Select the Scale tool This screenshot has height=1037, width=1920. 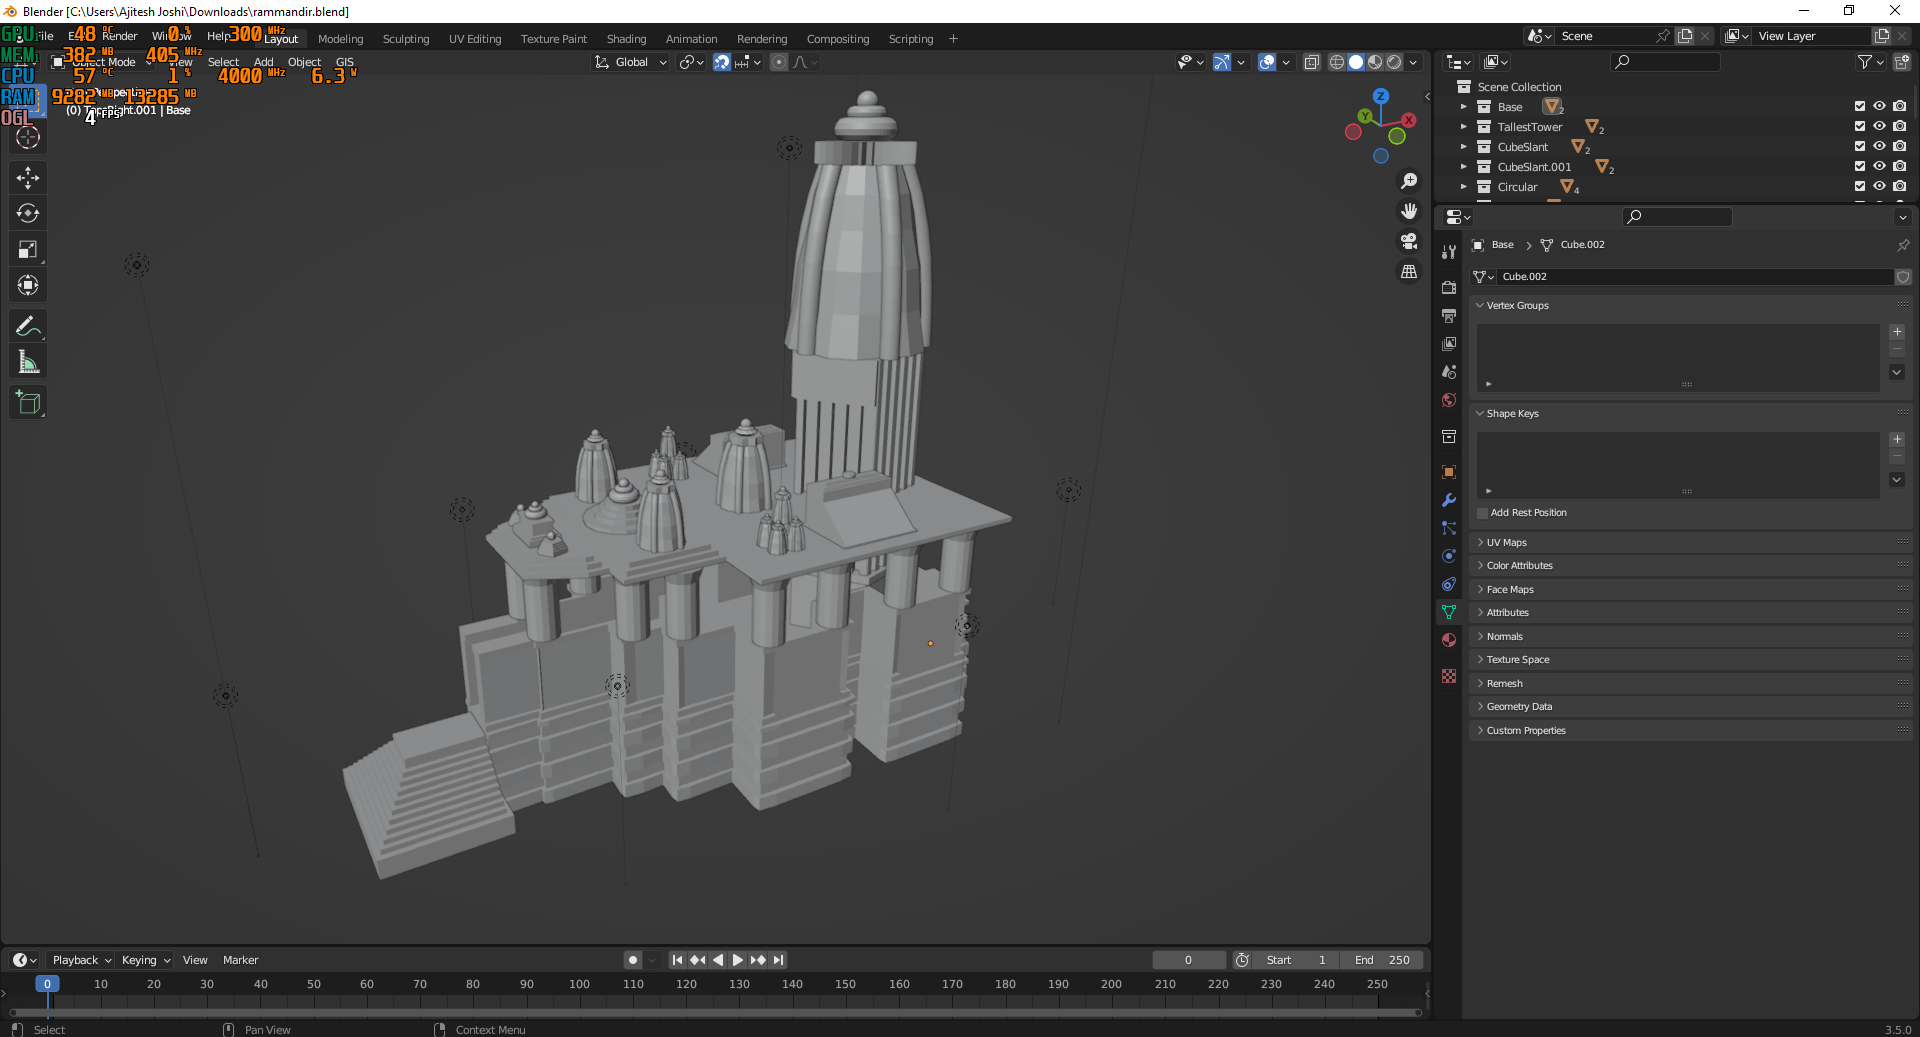[28, 249]
